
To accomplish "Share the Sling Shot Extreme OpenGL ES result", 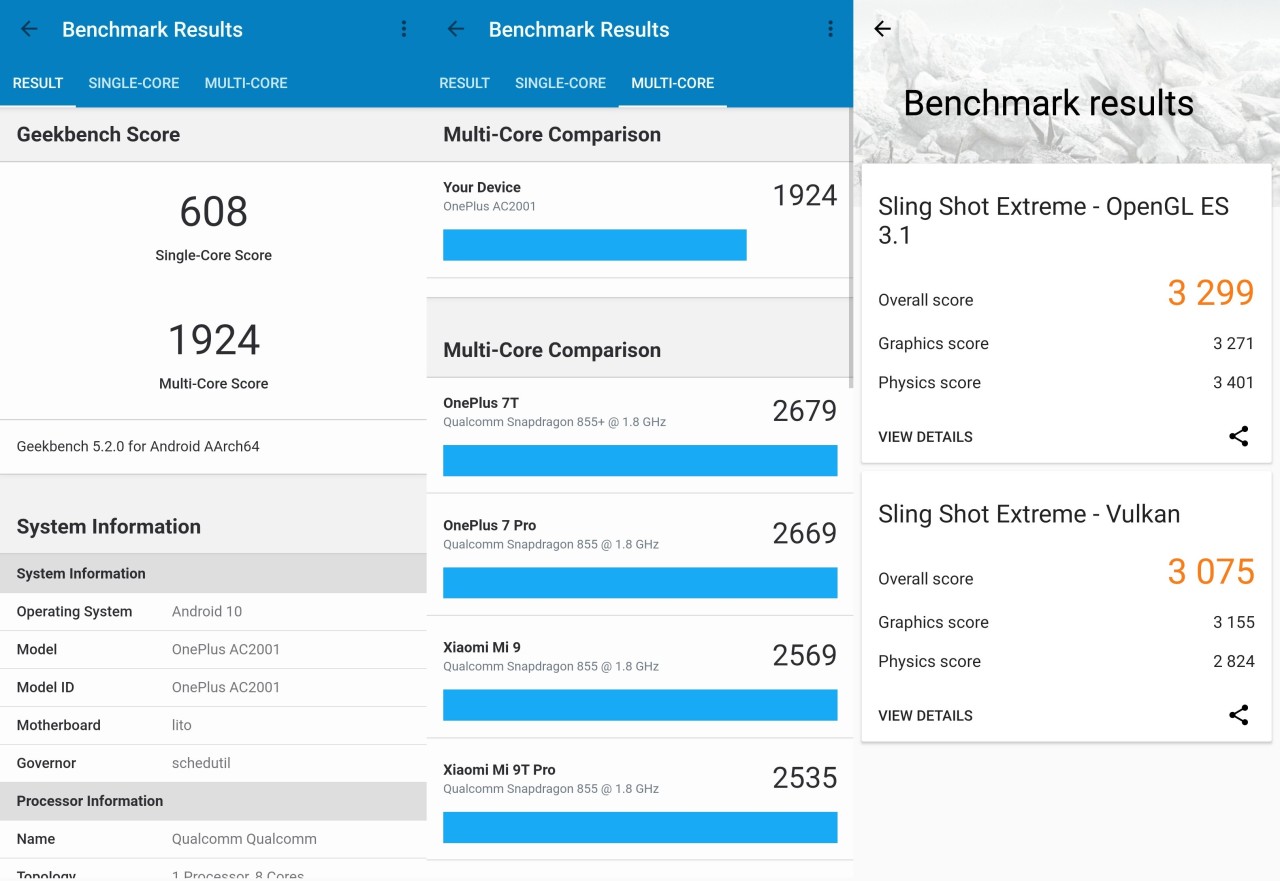I will 1238,436.
